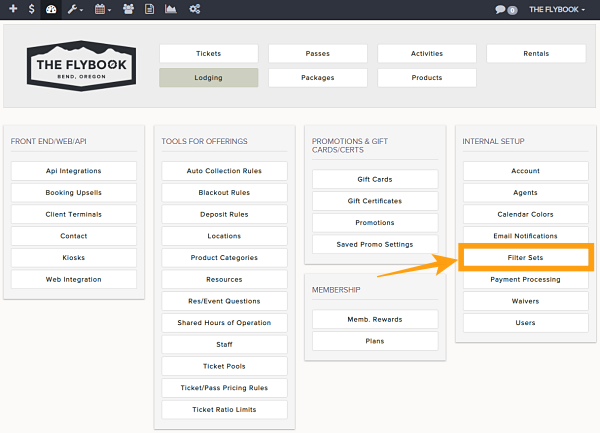Open Ticket/Pass Pricing Rules
This screenshot has width=600, height=433.
224,388
